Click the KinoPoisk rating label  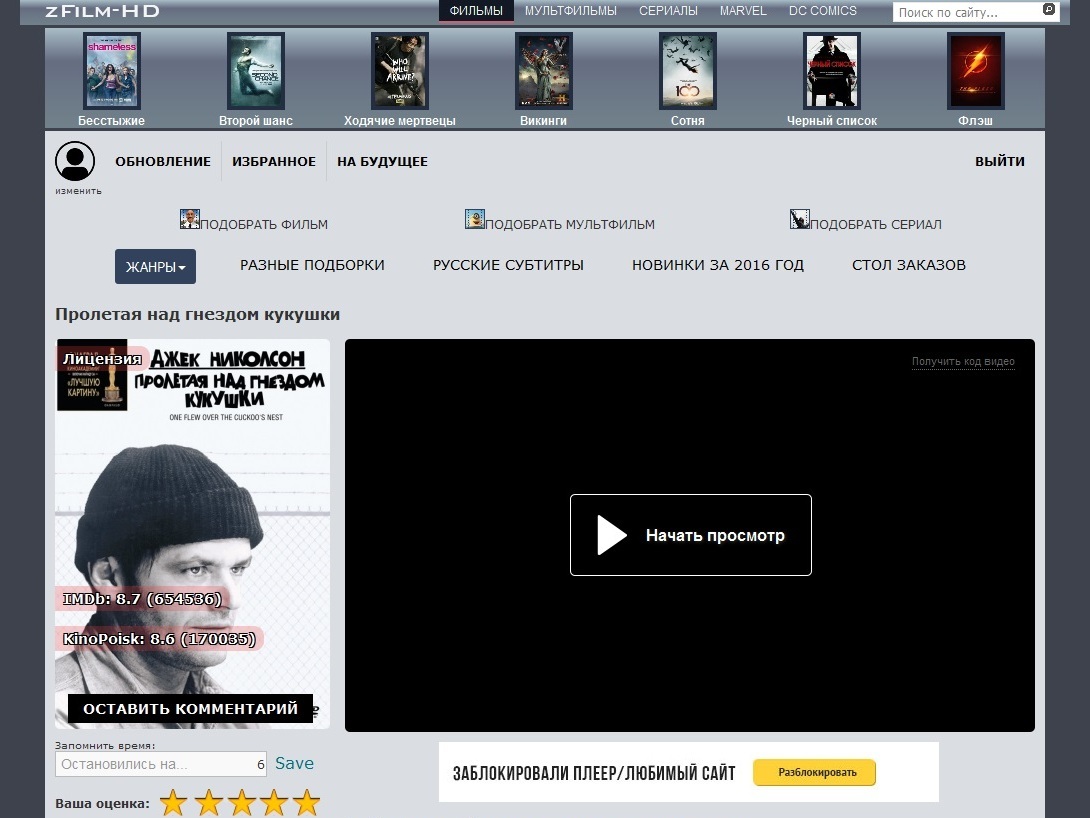click(159, 639)
